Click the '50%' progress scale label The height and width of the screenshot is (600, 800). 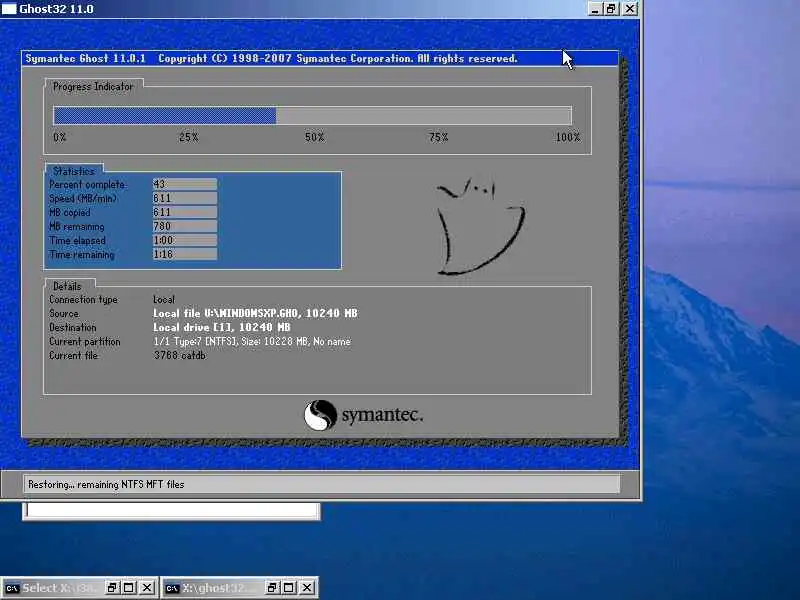(x=314, y=137)
